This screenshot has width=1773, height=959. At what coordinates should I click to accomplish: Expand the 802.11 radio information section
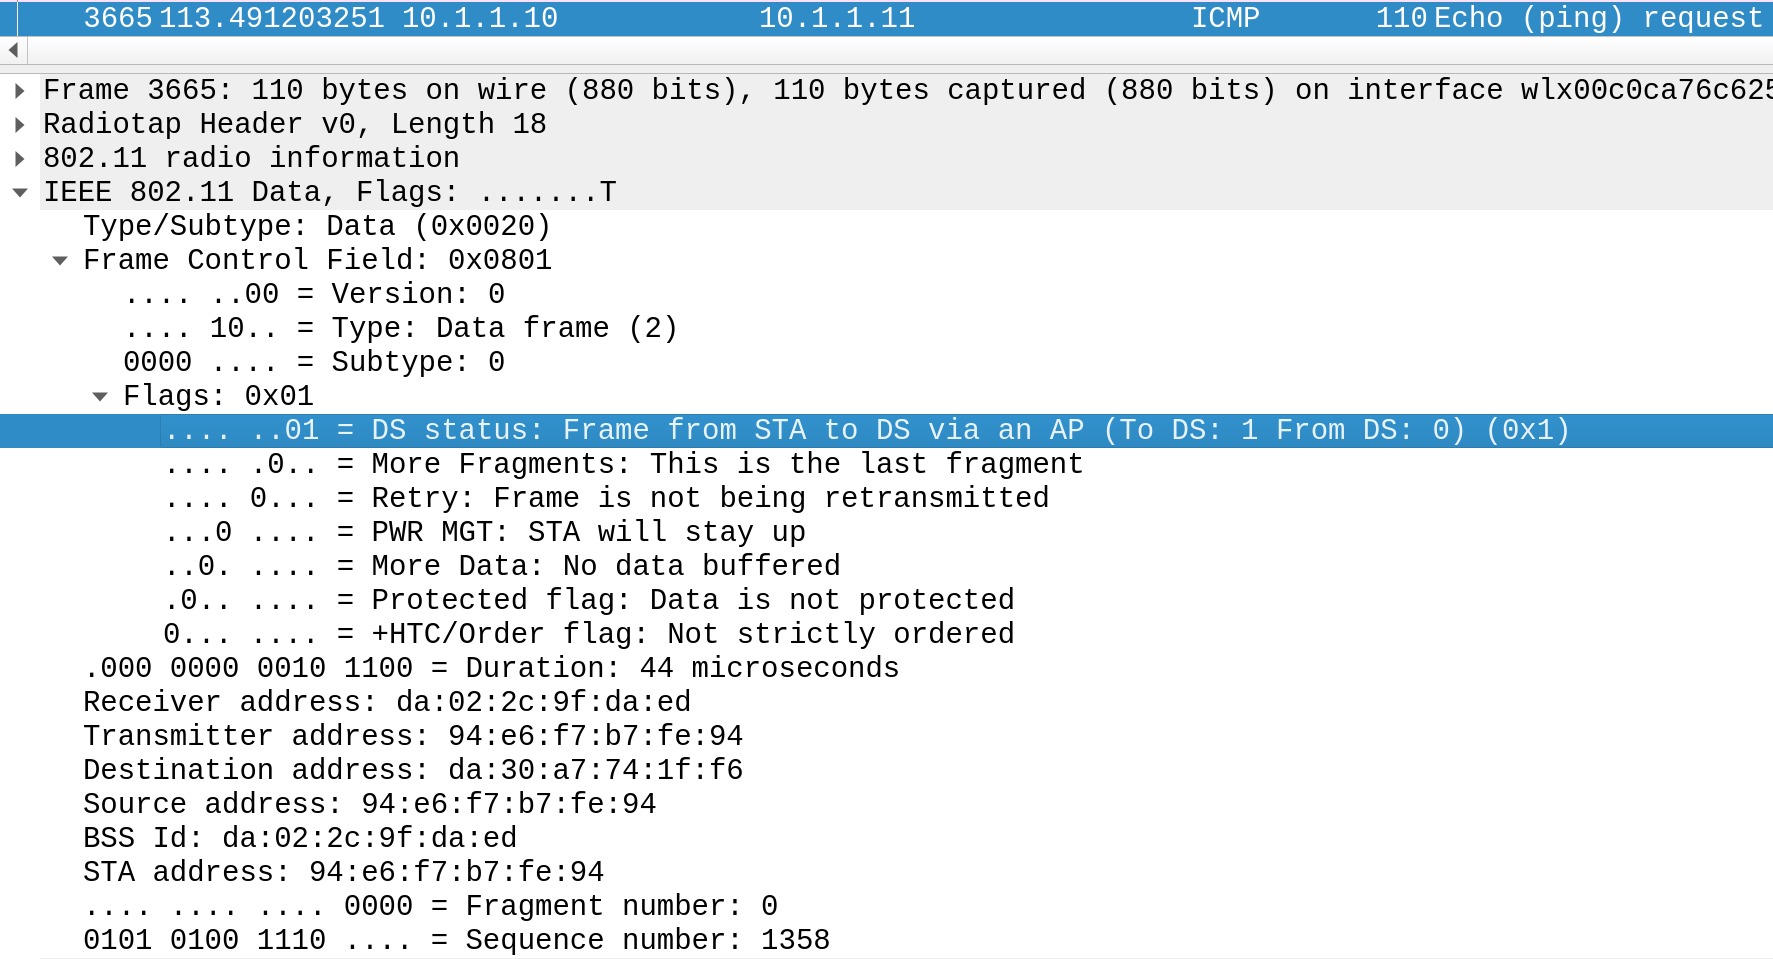click(x=20, y=158)
